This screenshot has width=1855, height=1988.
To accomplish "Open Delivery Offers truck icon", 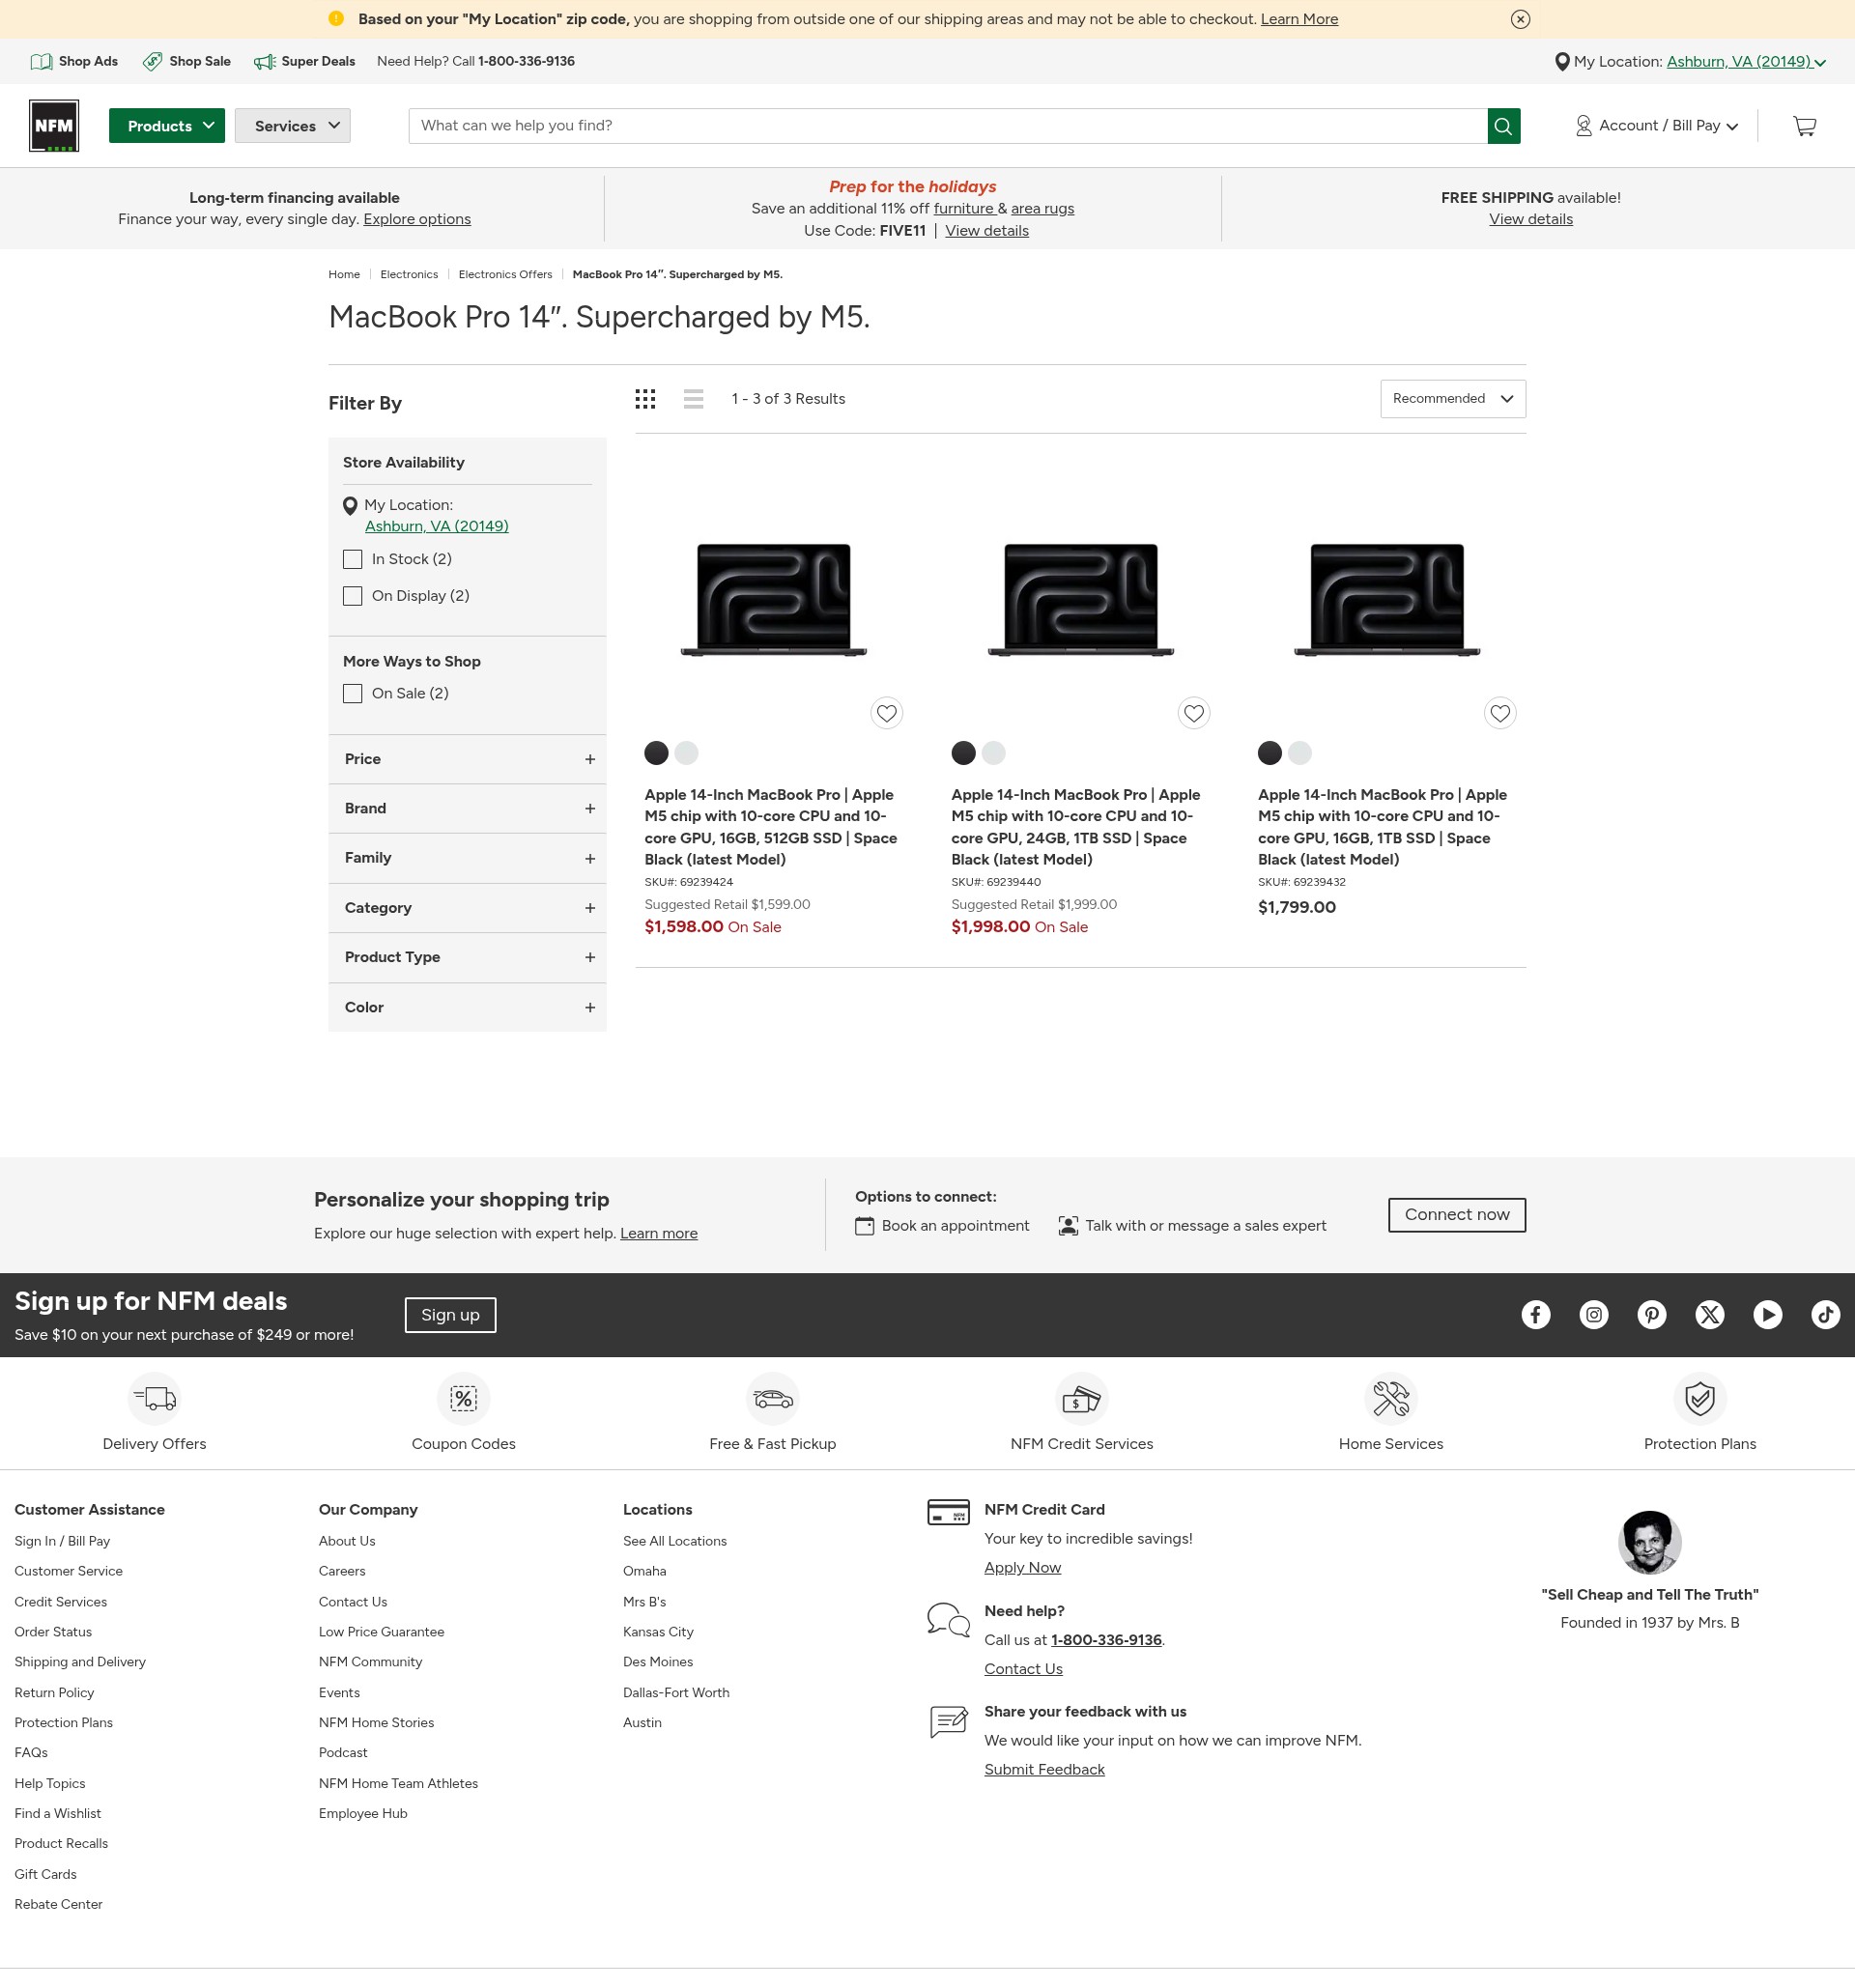I will click(x=154, y=1398).
